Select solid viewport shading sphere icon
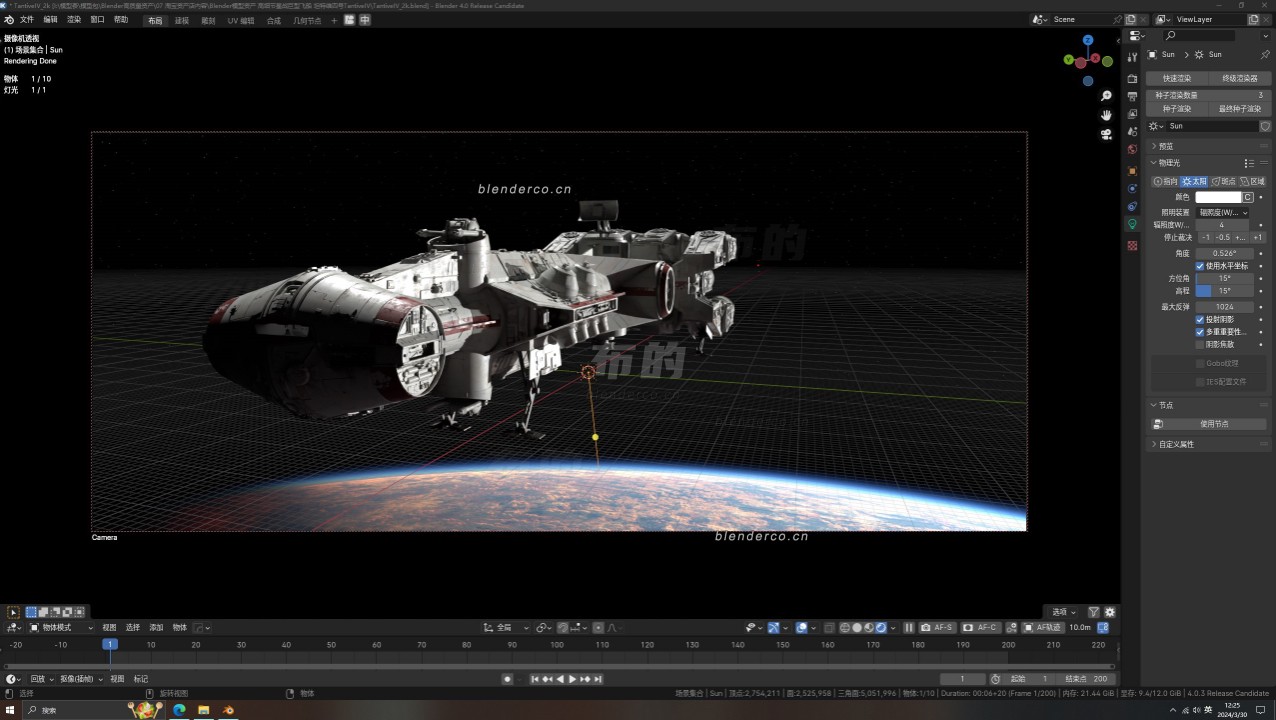 857,627
